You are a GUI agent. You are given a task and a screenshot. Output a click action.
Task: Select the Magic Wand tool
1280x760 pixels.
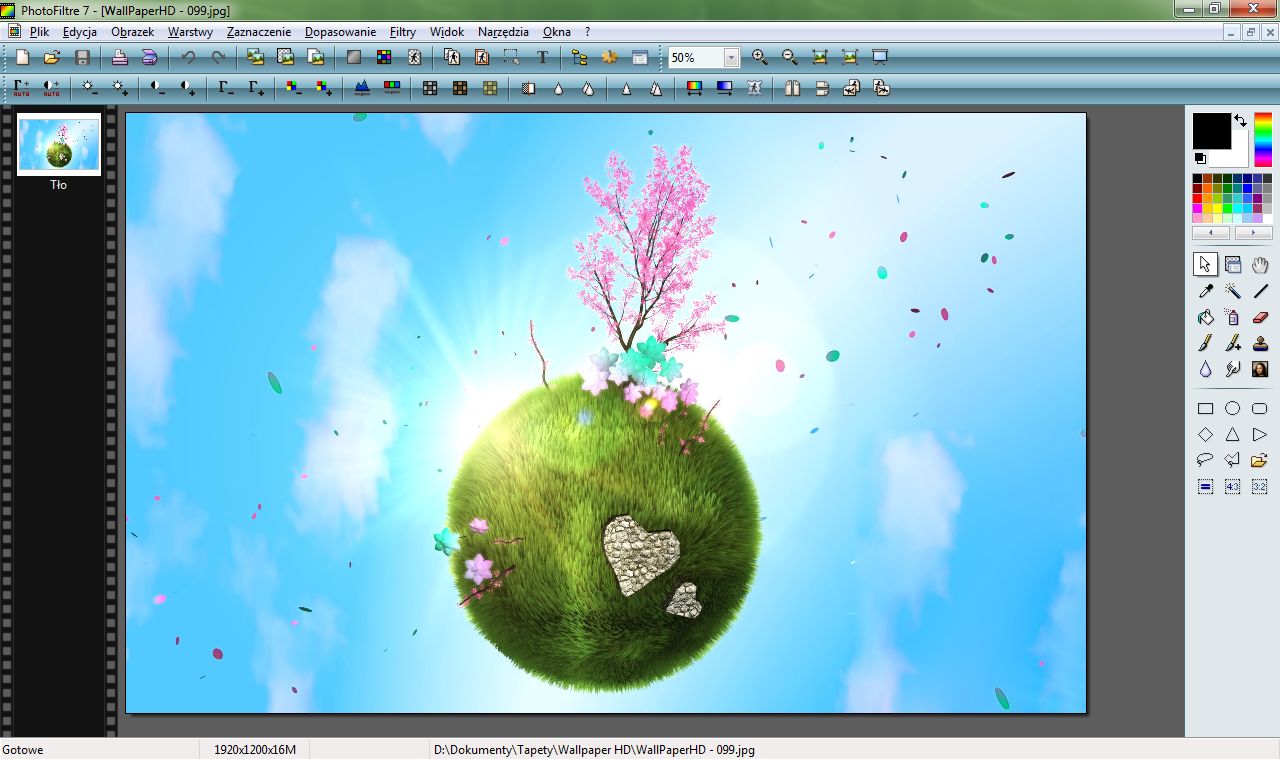coord(1232,290)
